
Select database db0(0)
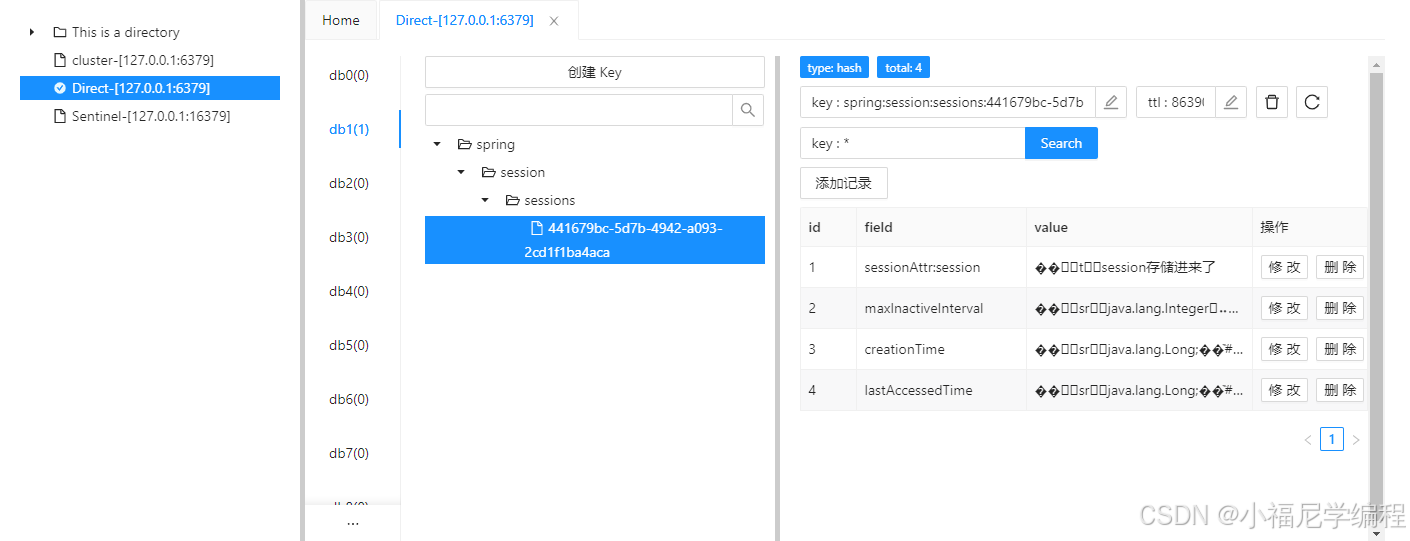pyautogui.click(x=350, y=75)
